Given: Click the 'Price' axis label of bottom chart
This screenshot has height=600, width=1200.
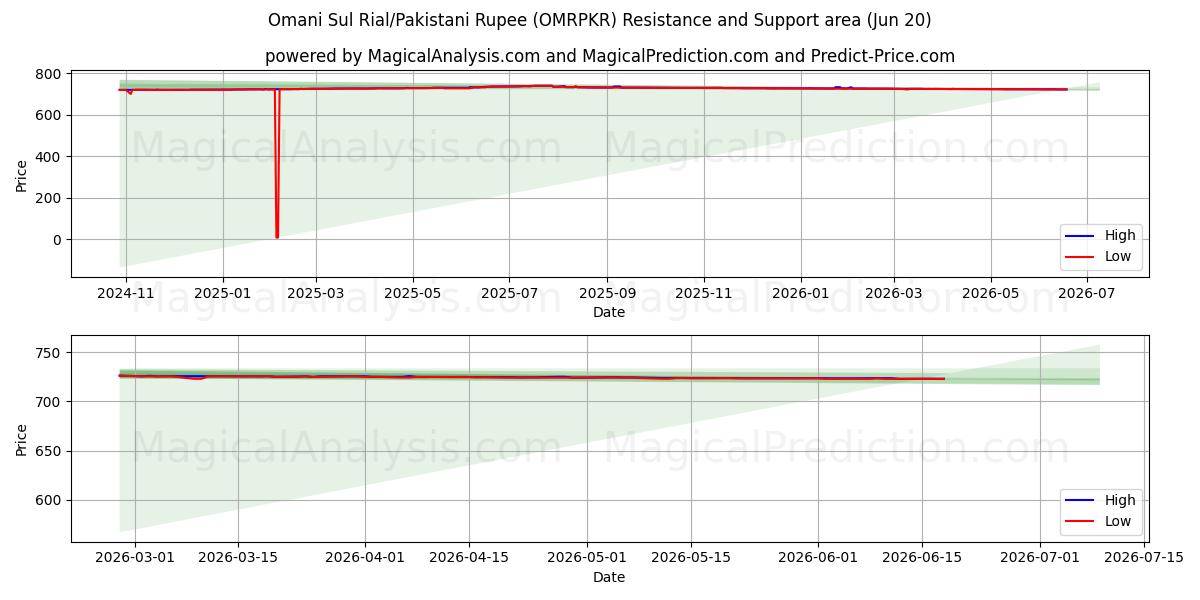Looking at the screenshot, I should point(22,439).
